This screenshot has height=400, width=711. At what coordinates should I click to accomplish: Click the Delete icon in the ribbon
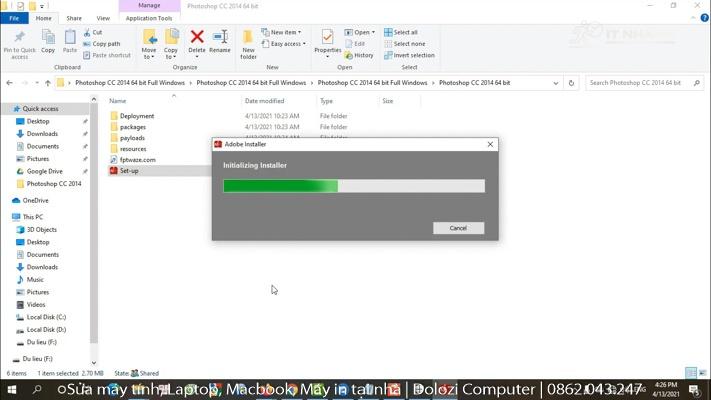(197, 41)
